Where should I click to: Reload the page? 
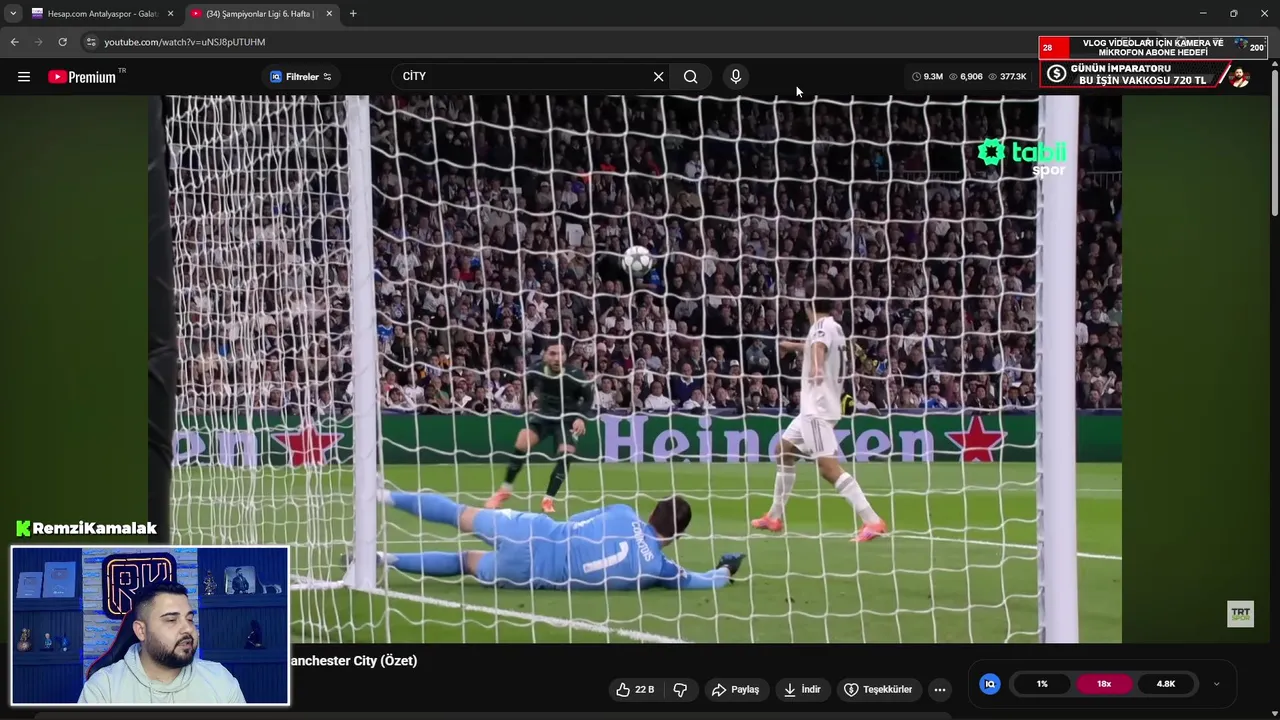point(62,42)
